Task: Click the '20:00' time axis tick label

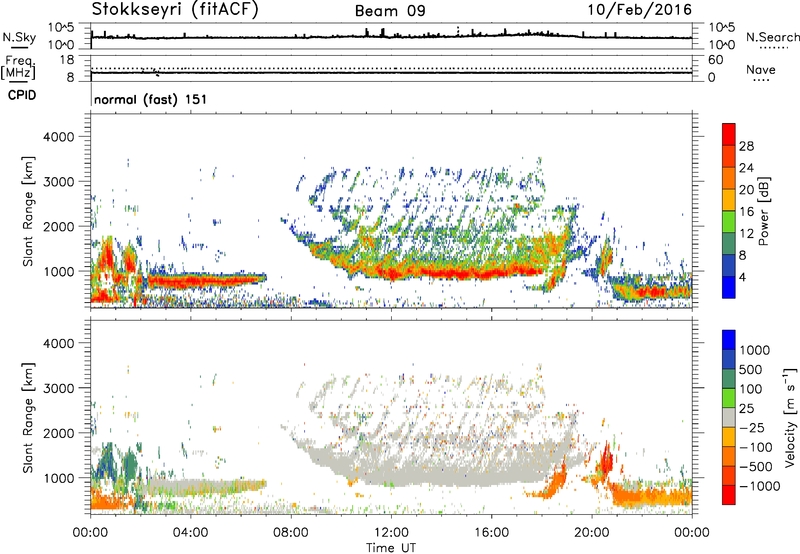Action: pyautogui.click(x=592, y=533)
